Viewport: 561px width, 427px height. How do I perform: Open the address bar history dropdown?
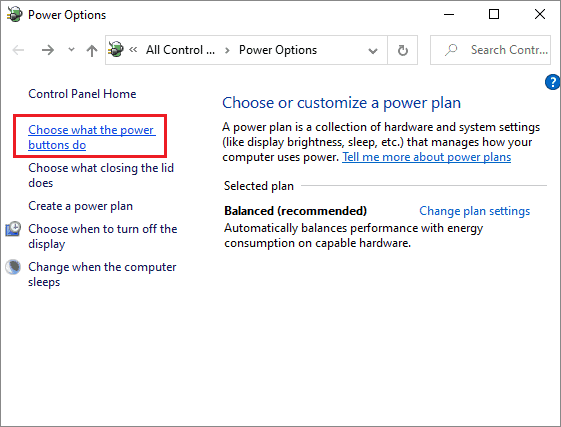(x=373, y=51)
